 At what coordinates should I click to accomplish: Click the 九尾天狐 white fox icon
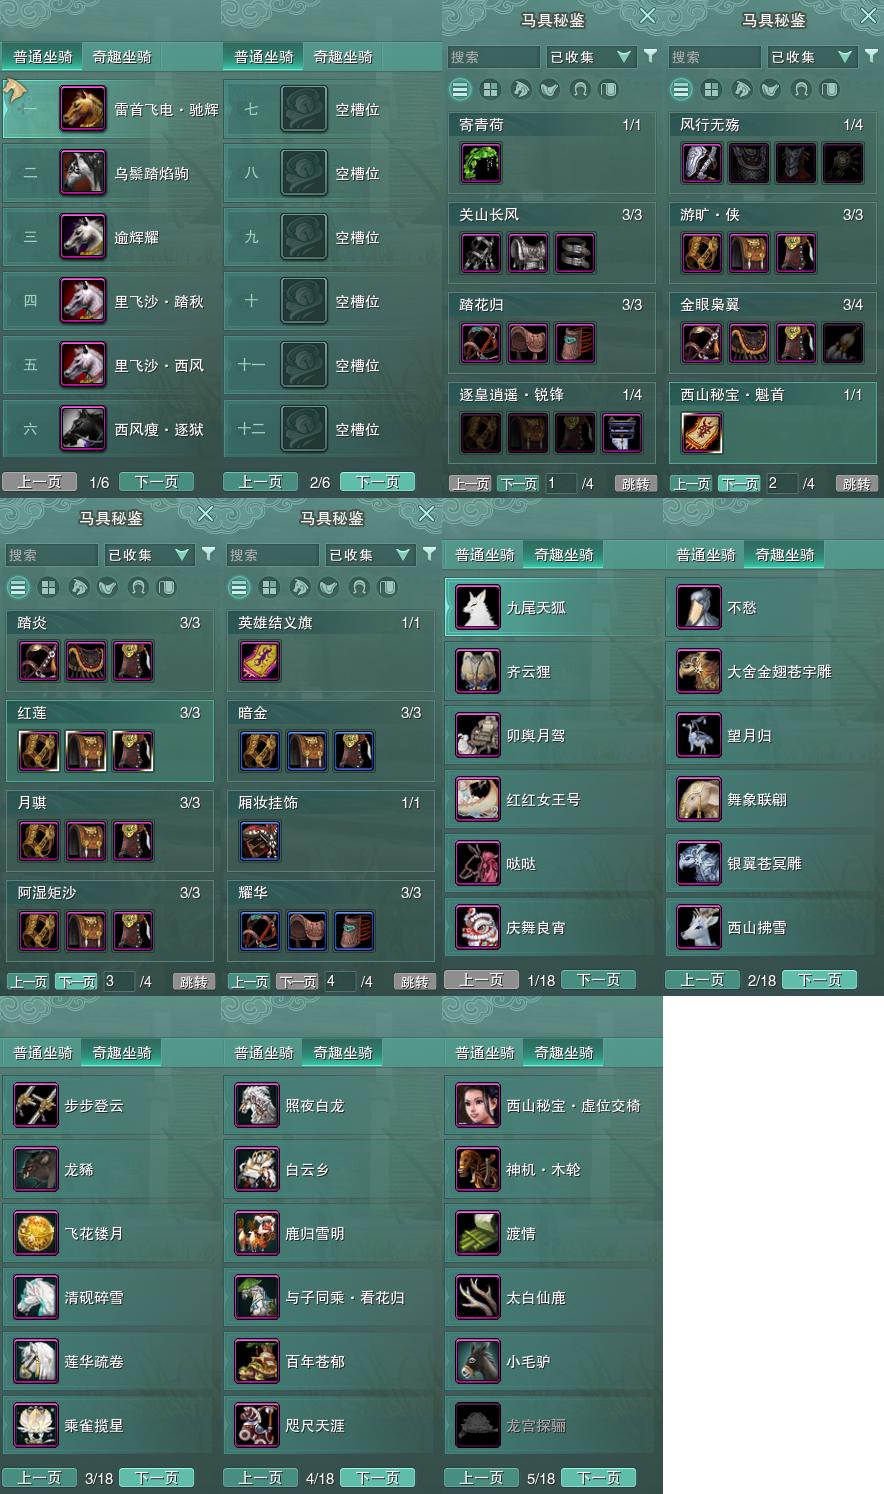(477, 607)
